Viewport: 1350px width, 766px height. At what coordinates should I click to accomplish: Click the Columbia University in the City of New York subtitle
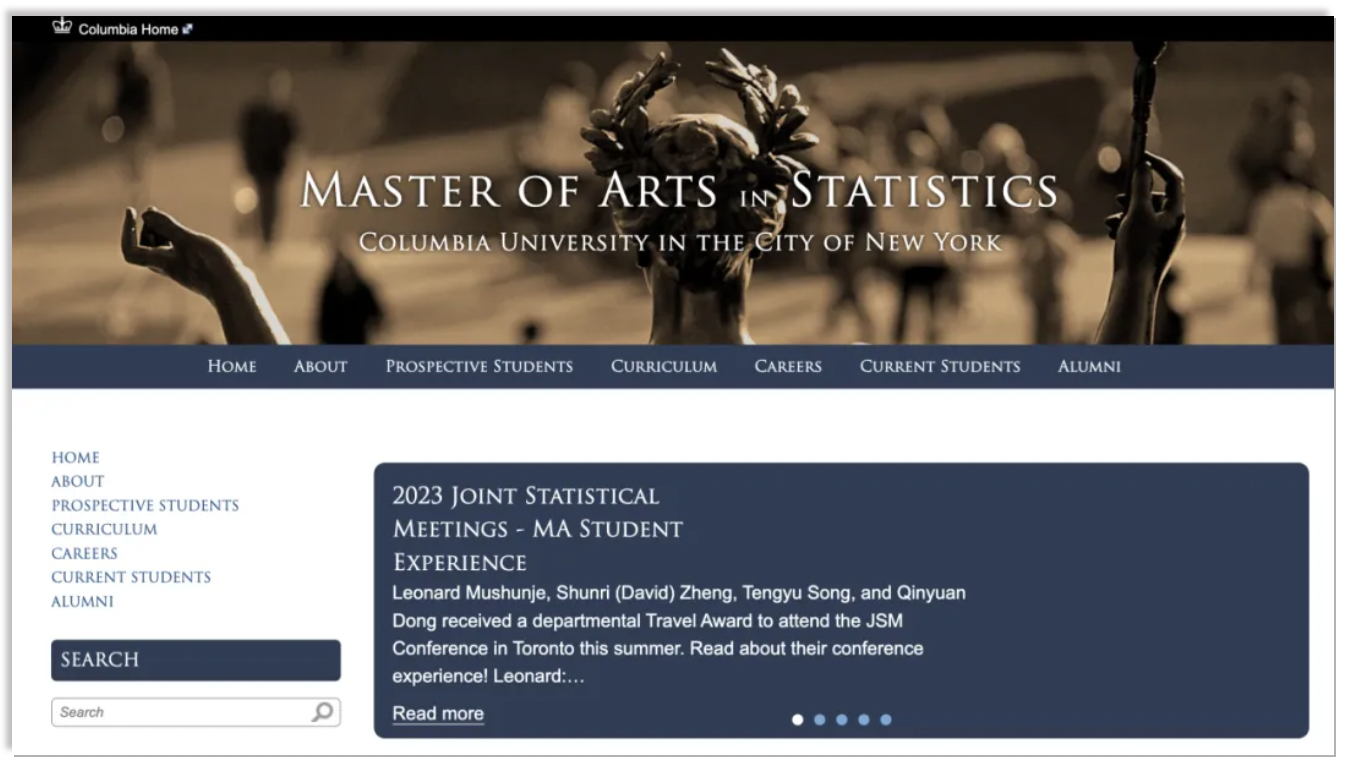680,243
